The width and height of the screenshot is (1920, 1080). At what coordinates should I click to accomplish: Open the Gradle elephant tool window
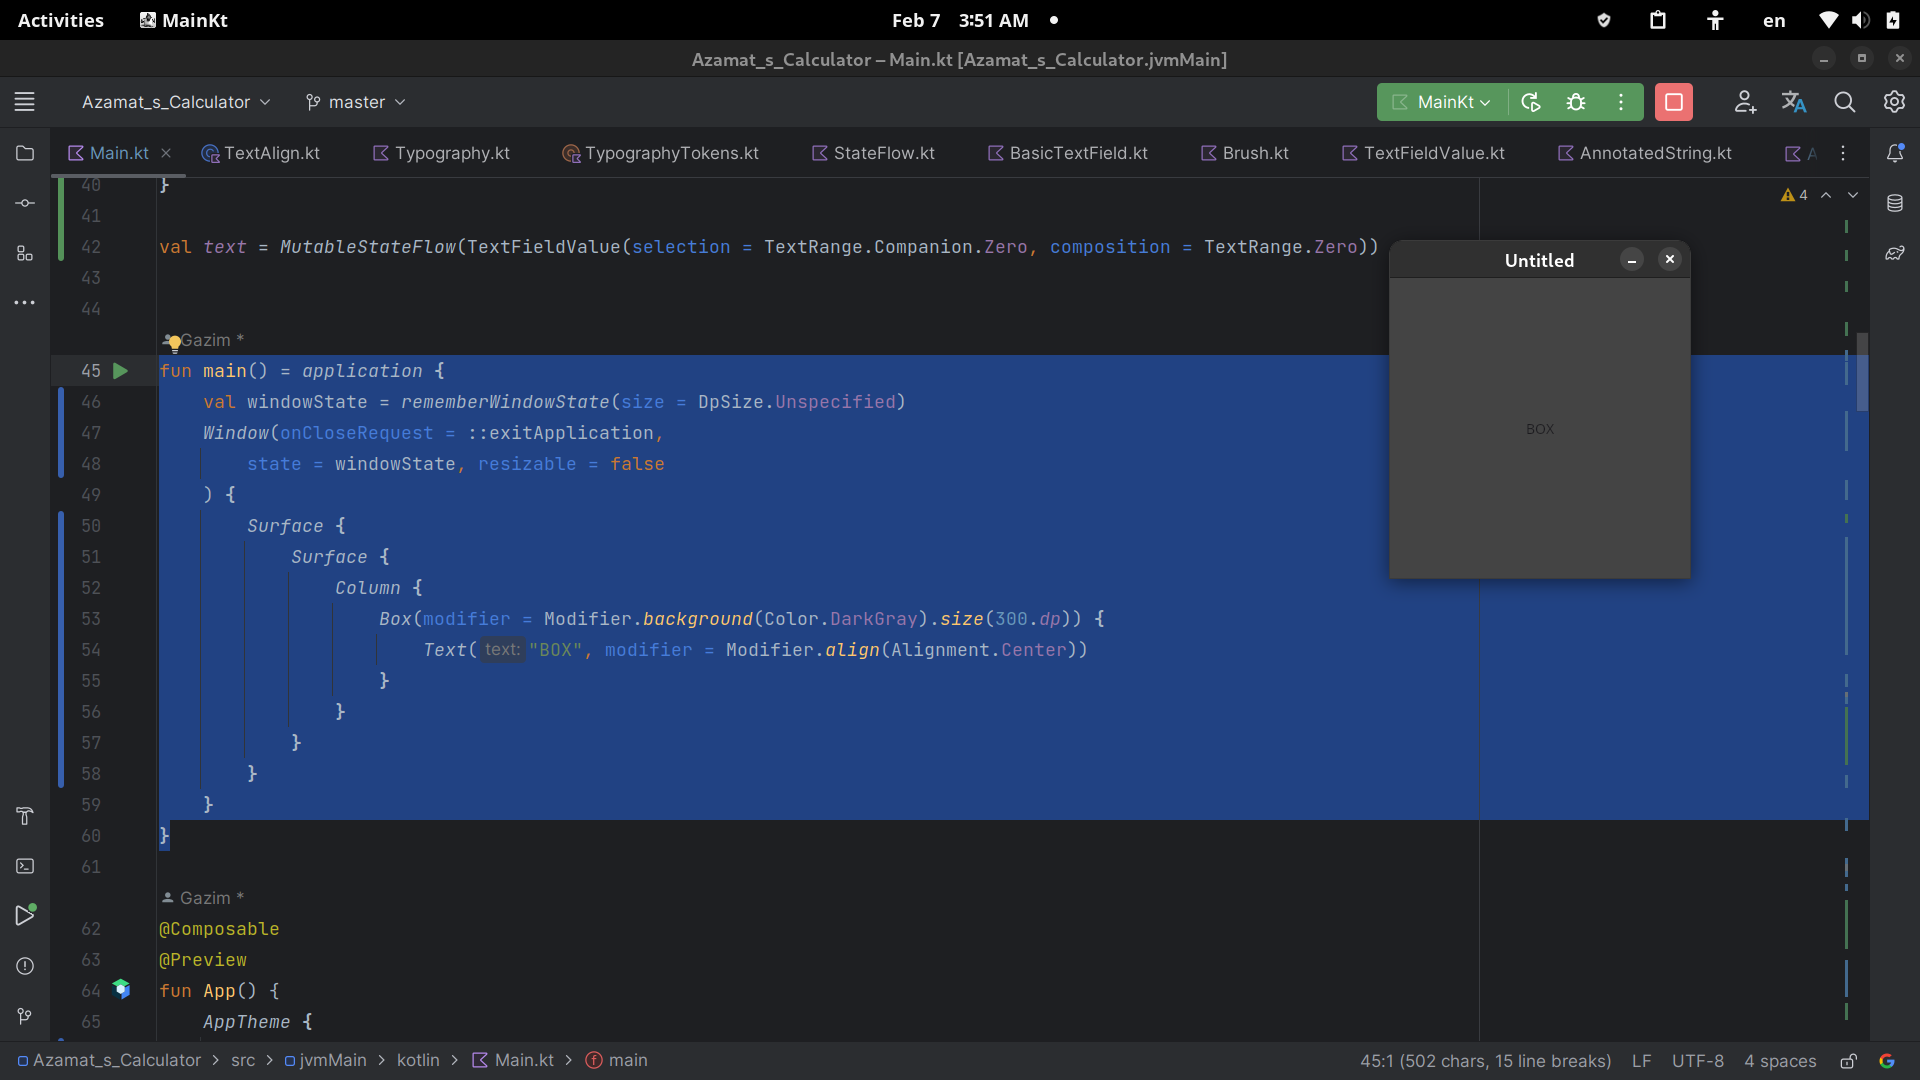[1896, 253]
